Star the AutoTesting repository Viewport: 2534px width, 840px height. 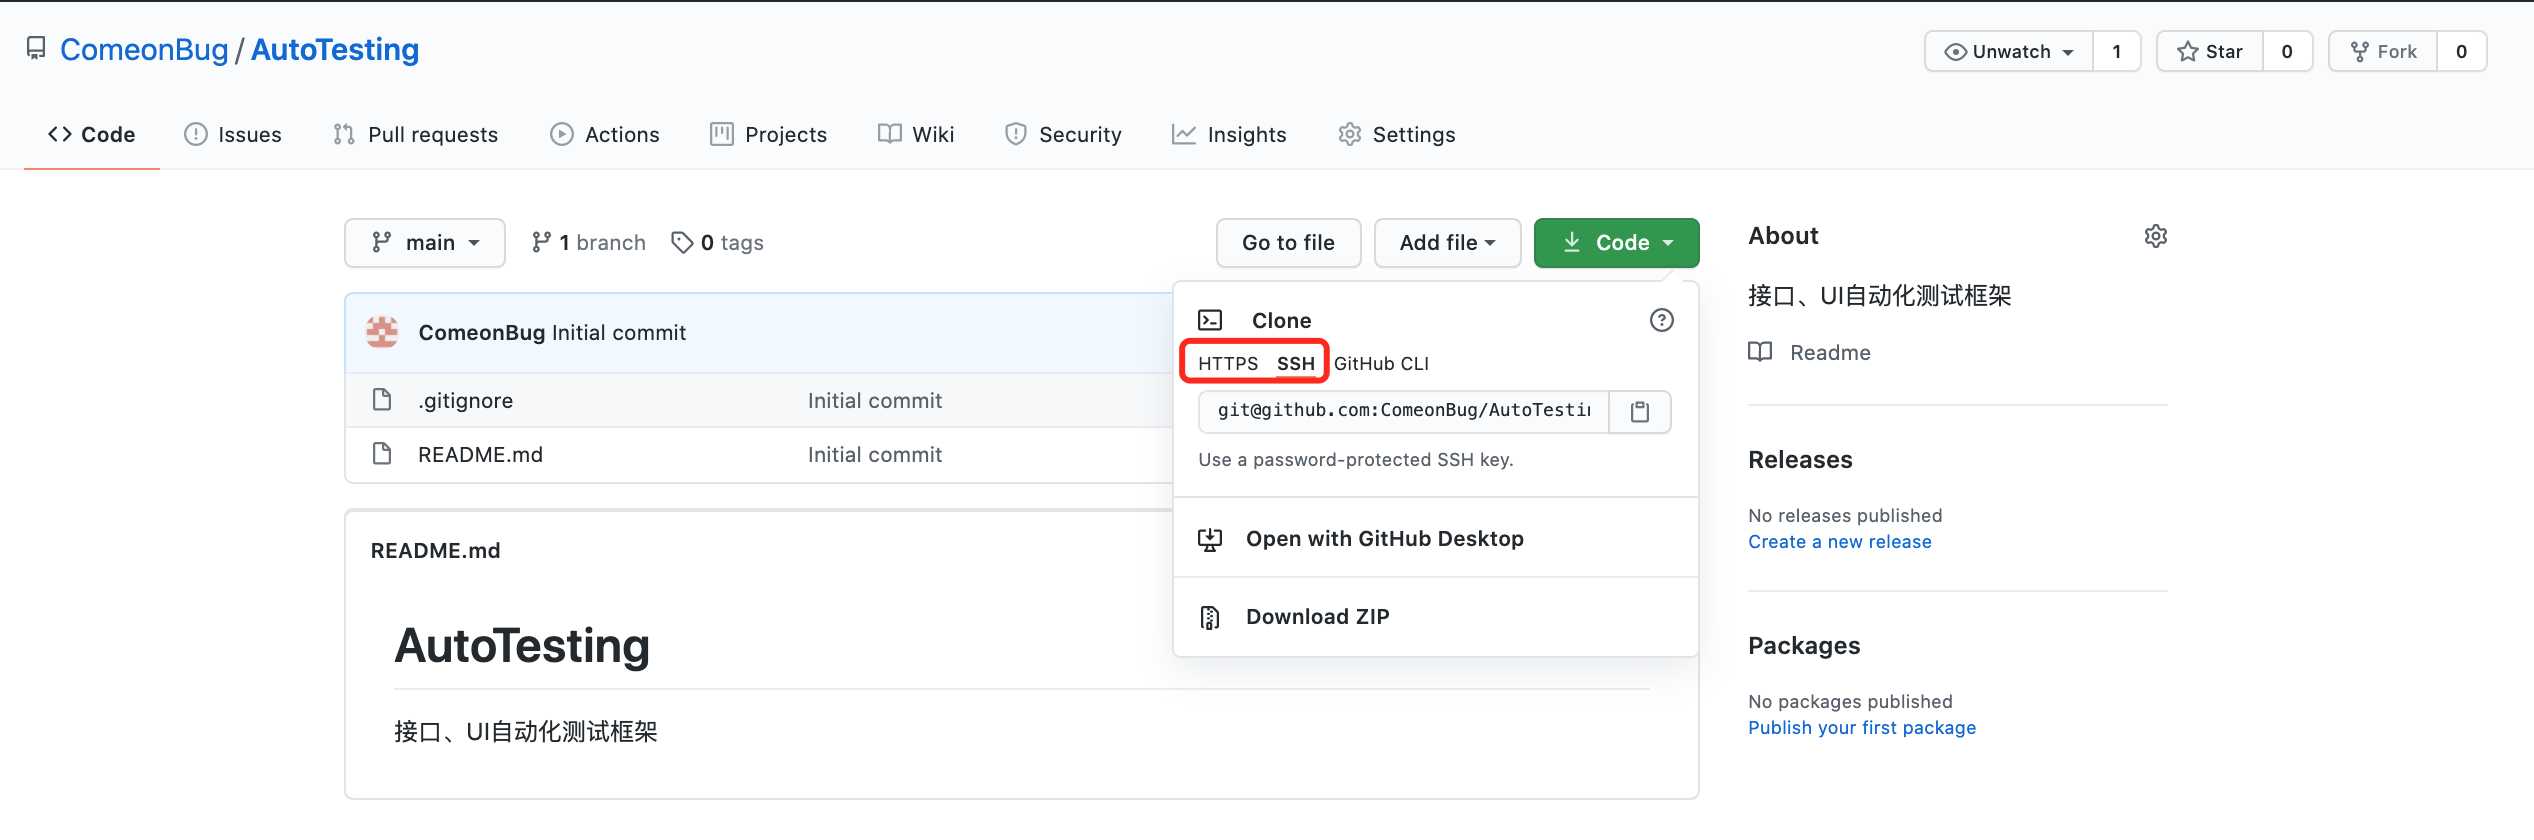pos(2210,51)
